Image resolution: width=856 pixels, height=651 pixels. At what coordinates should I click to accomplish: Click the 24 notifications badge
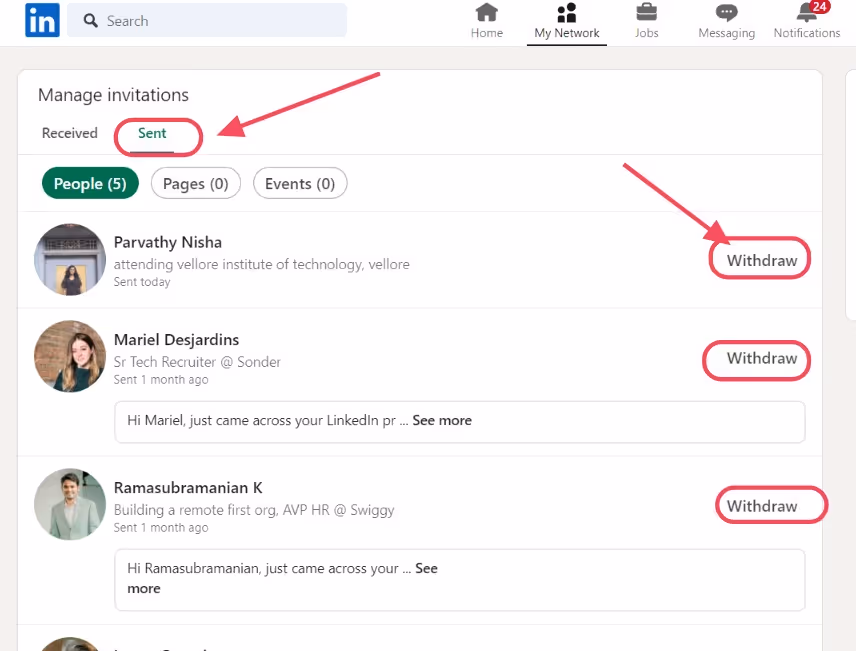819,7
